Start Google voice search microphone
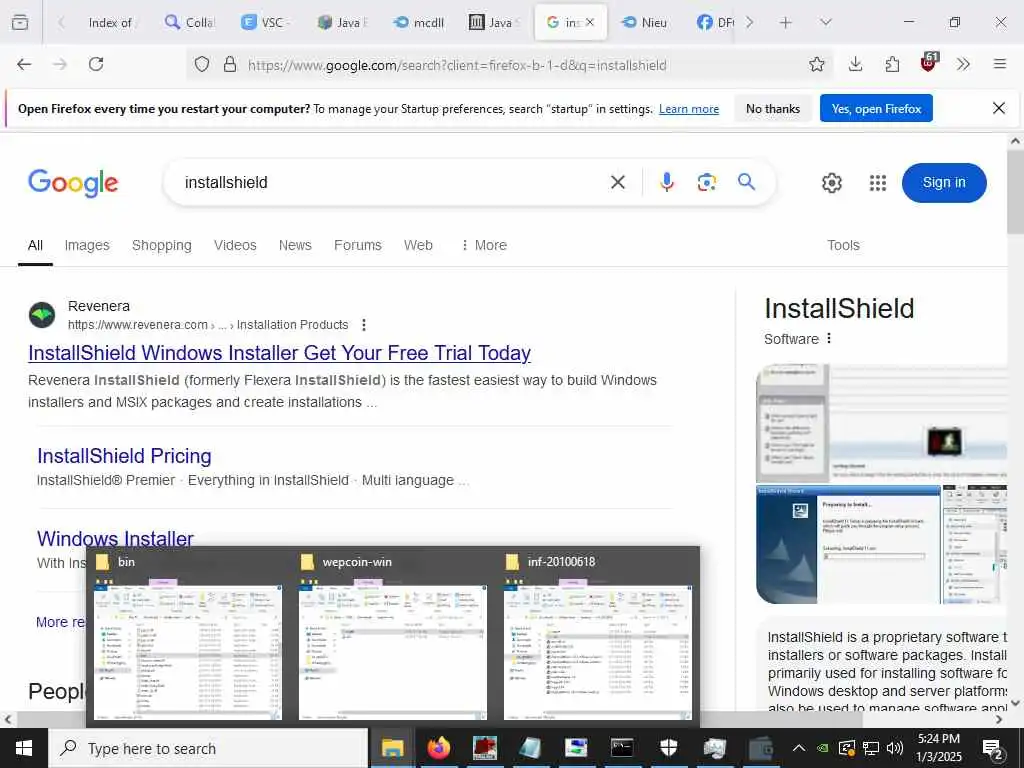The height and width of the screenshot is (768, 1024). (x=666, y=182)
